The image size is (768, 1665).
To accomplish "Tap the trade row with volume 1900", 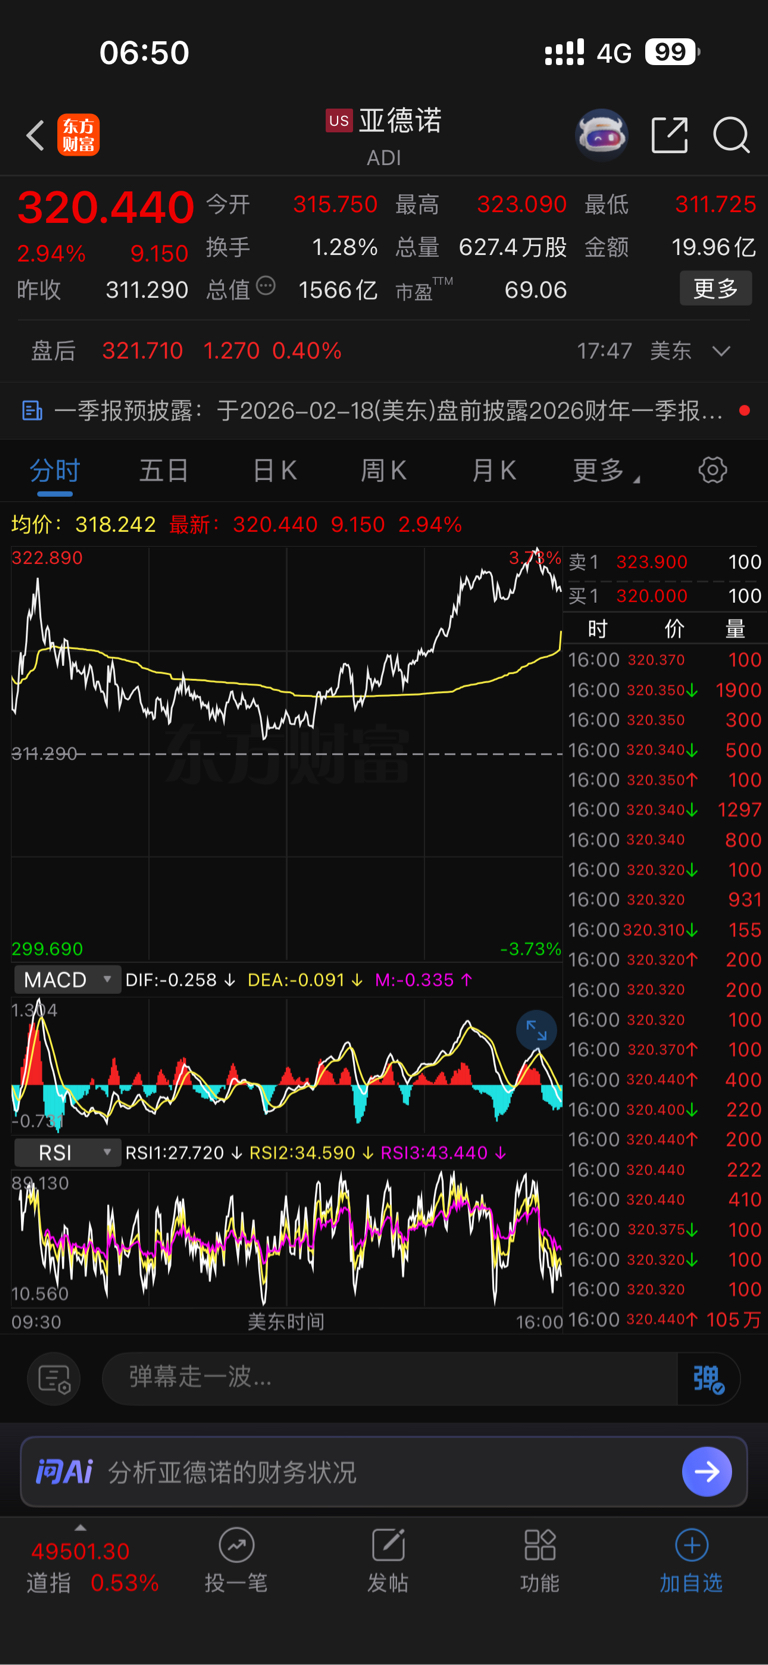I will click(x=665, y=690).
